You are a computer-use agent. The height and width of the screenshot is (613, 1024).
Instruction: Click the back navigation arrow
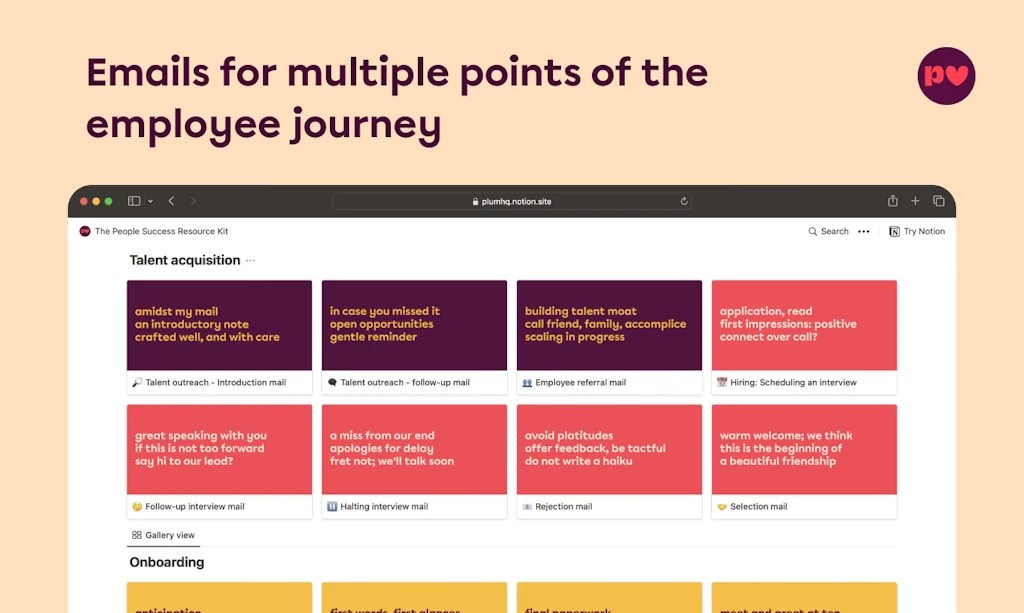tap(170, 200)
